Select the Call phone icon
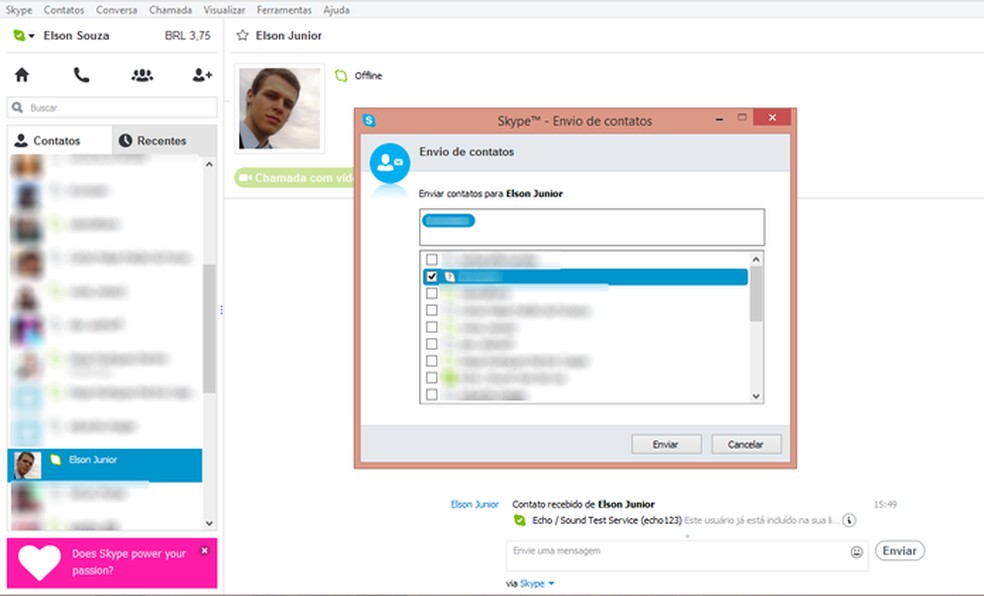 [82, 74]
